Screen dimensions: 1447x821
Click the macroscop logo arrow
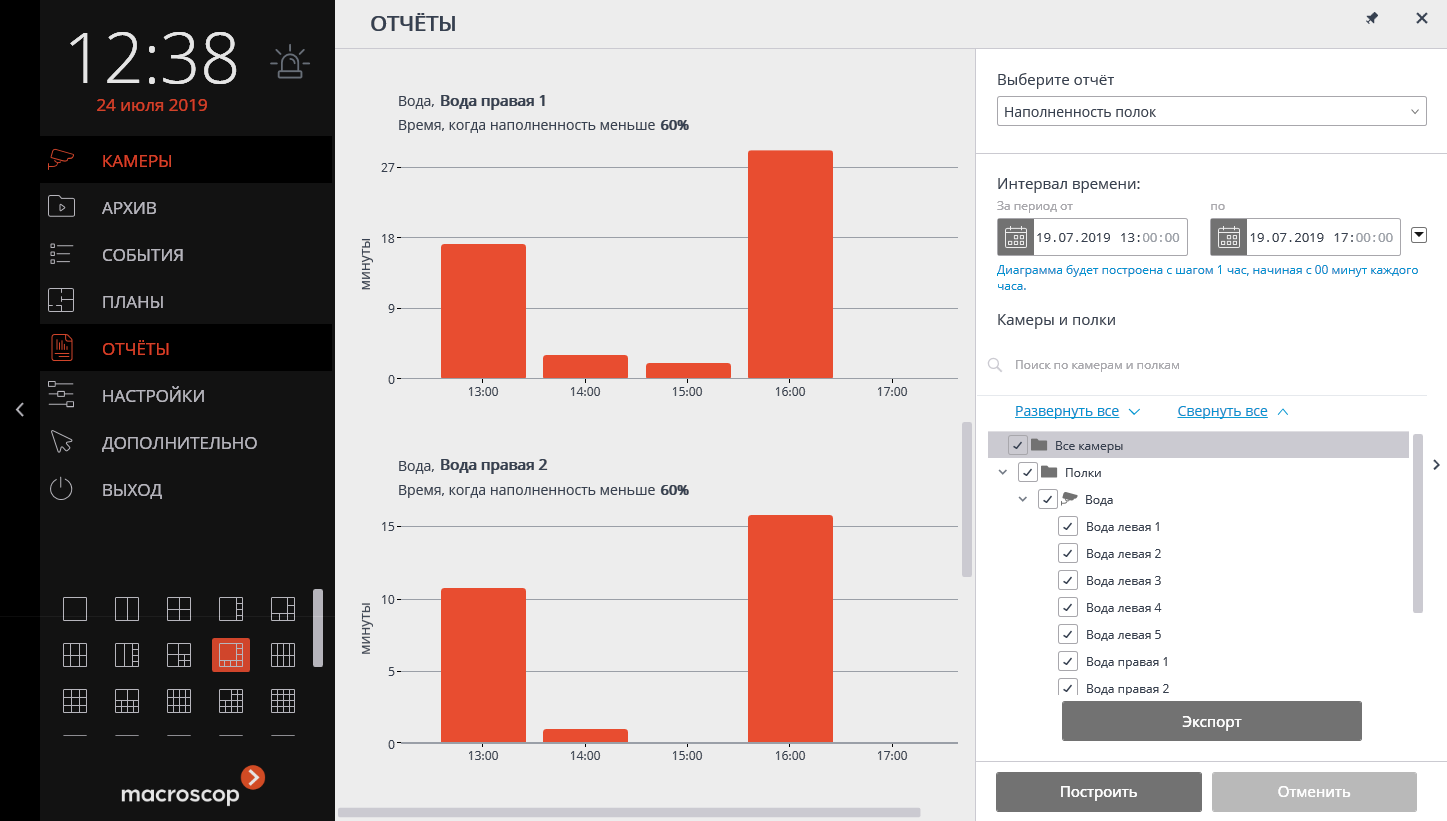coord(253,777)
